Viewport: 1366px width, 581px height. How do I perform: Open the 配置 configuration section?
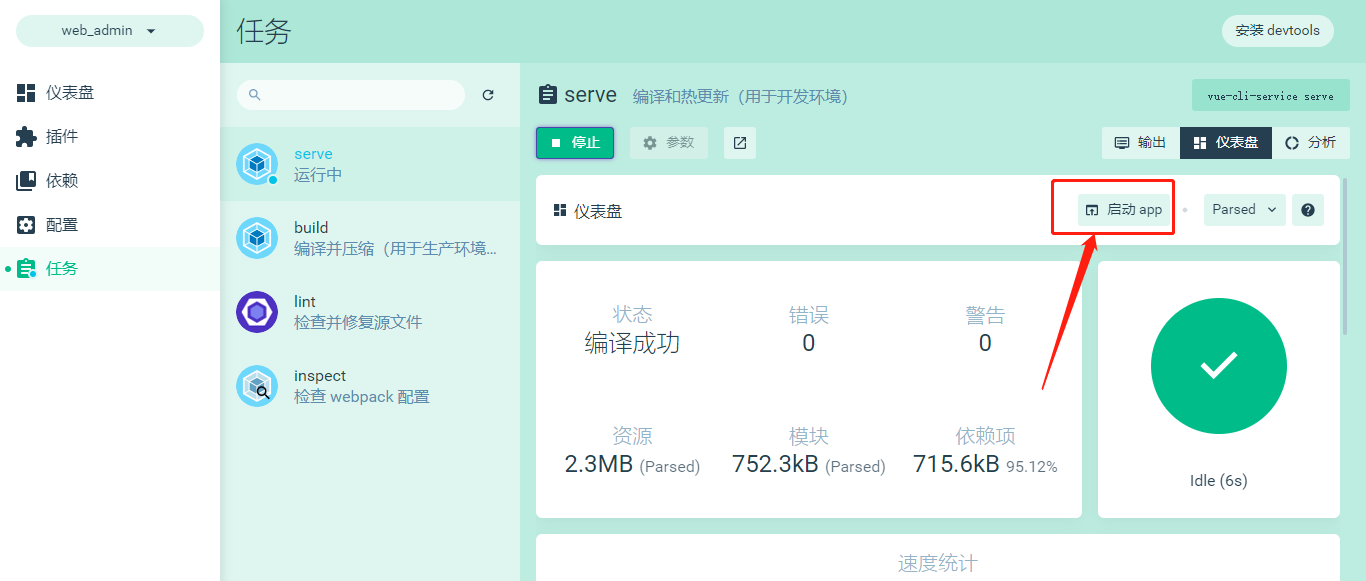coord(110,225)
